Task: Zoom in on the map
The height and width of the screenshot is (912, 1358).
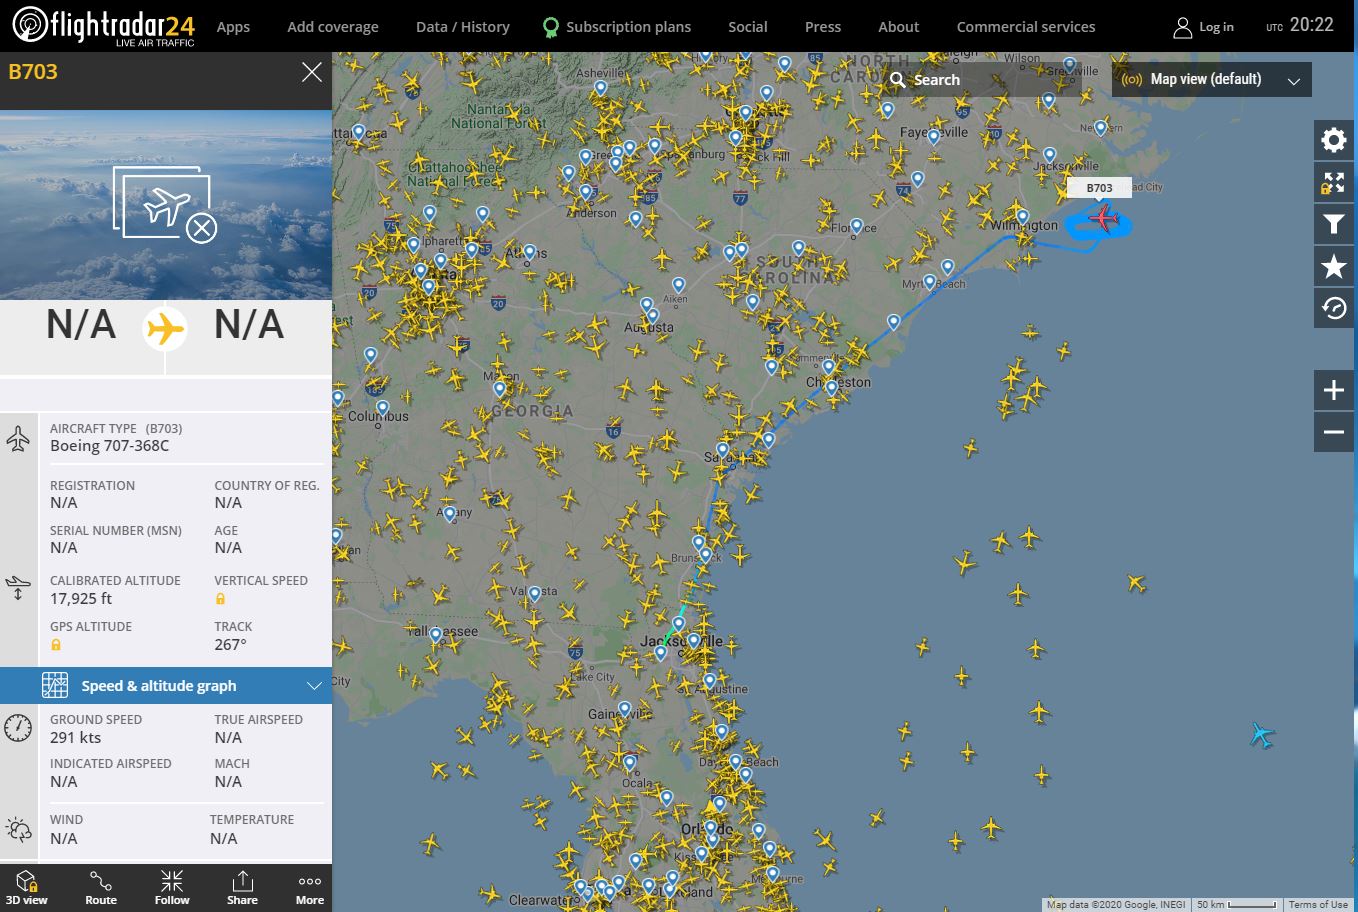Action: coord(1333,390)
